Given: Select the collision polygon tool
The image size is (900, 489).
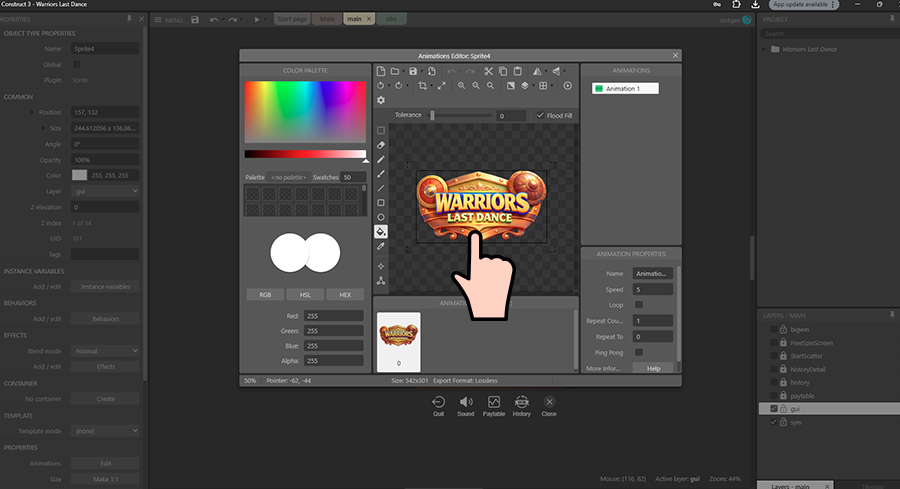Looking at the screenshot, I should pyautogui.click(x=381, y=281).
